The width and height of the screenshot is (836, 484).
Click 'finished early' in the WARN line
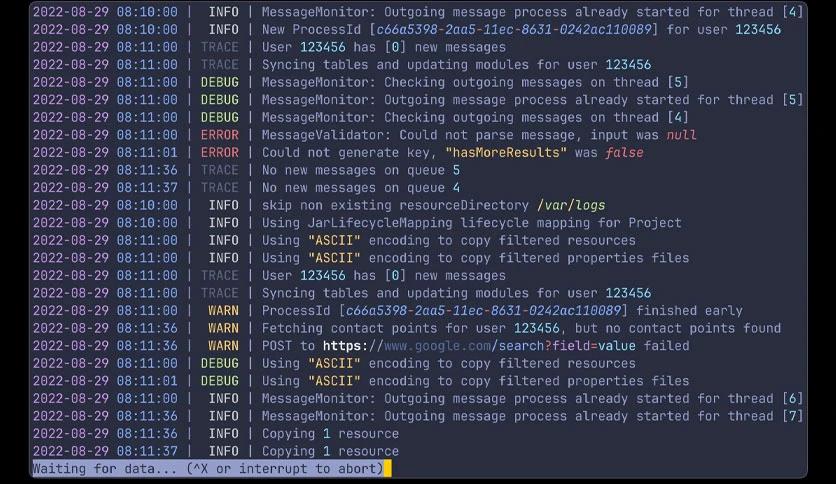pos(689,311)
